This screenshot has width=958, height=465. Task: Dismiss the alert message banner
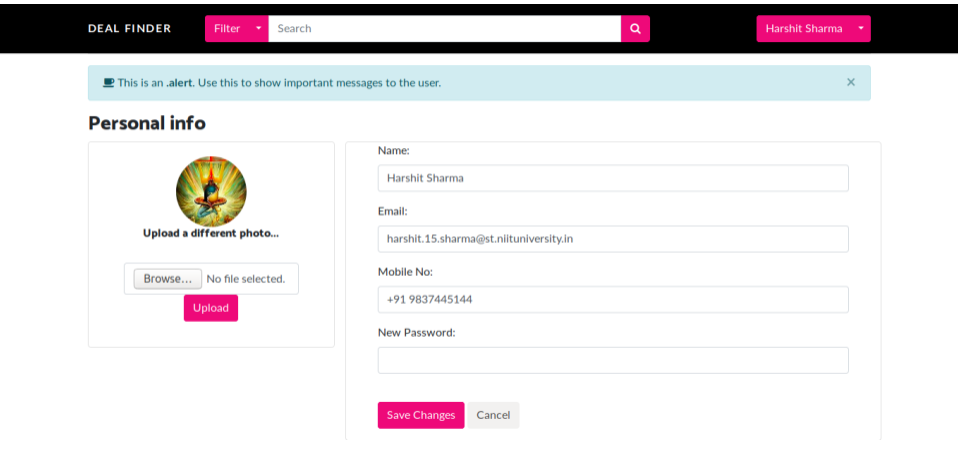click(851, 82)
